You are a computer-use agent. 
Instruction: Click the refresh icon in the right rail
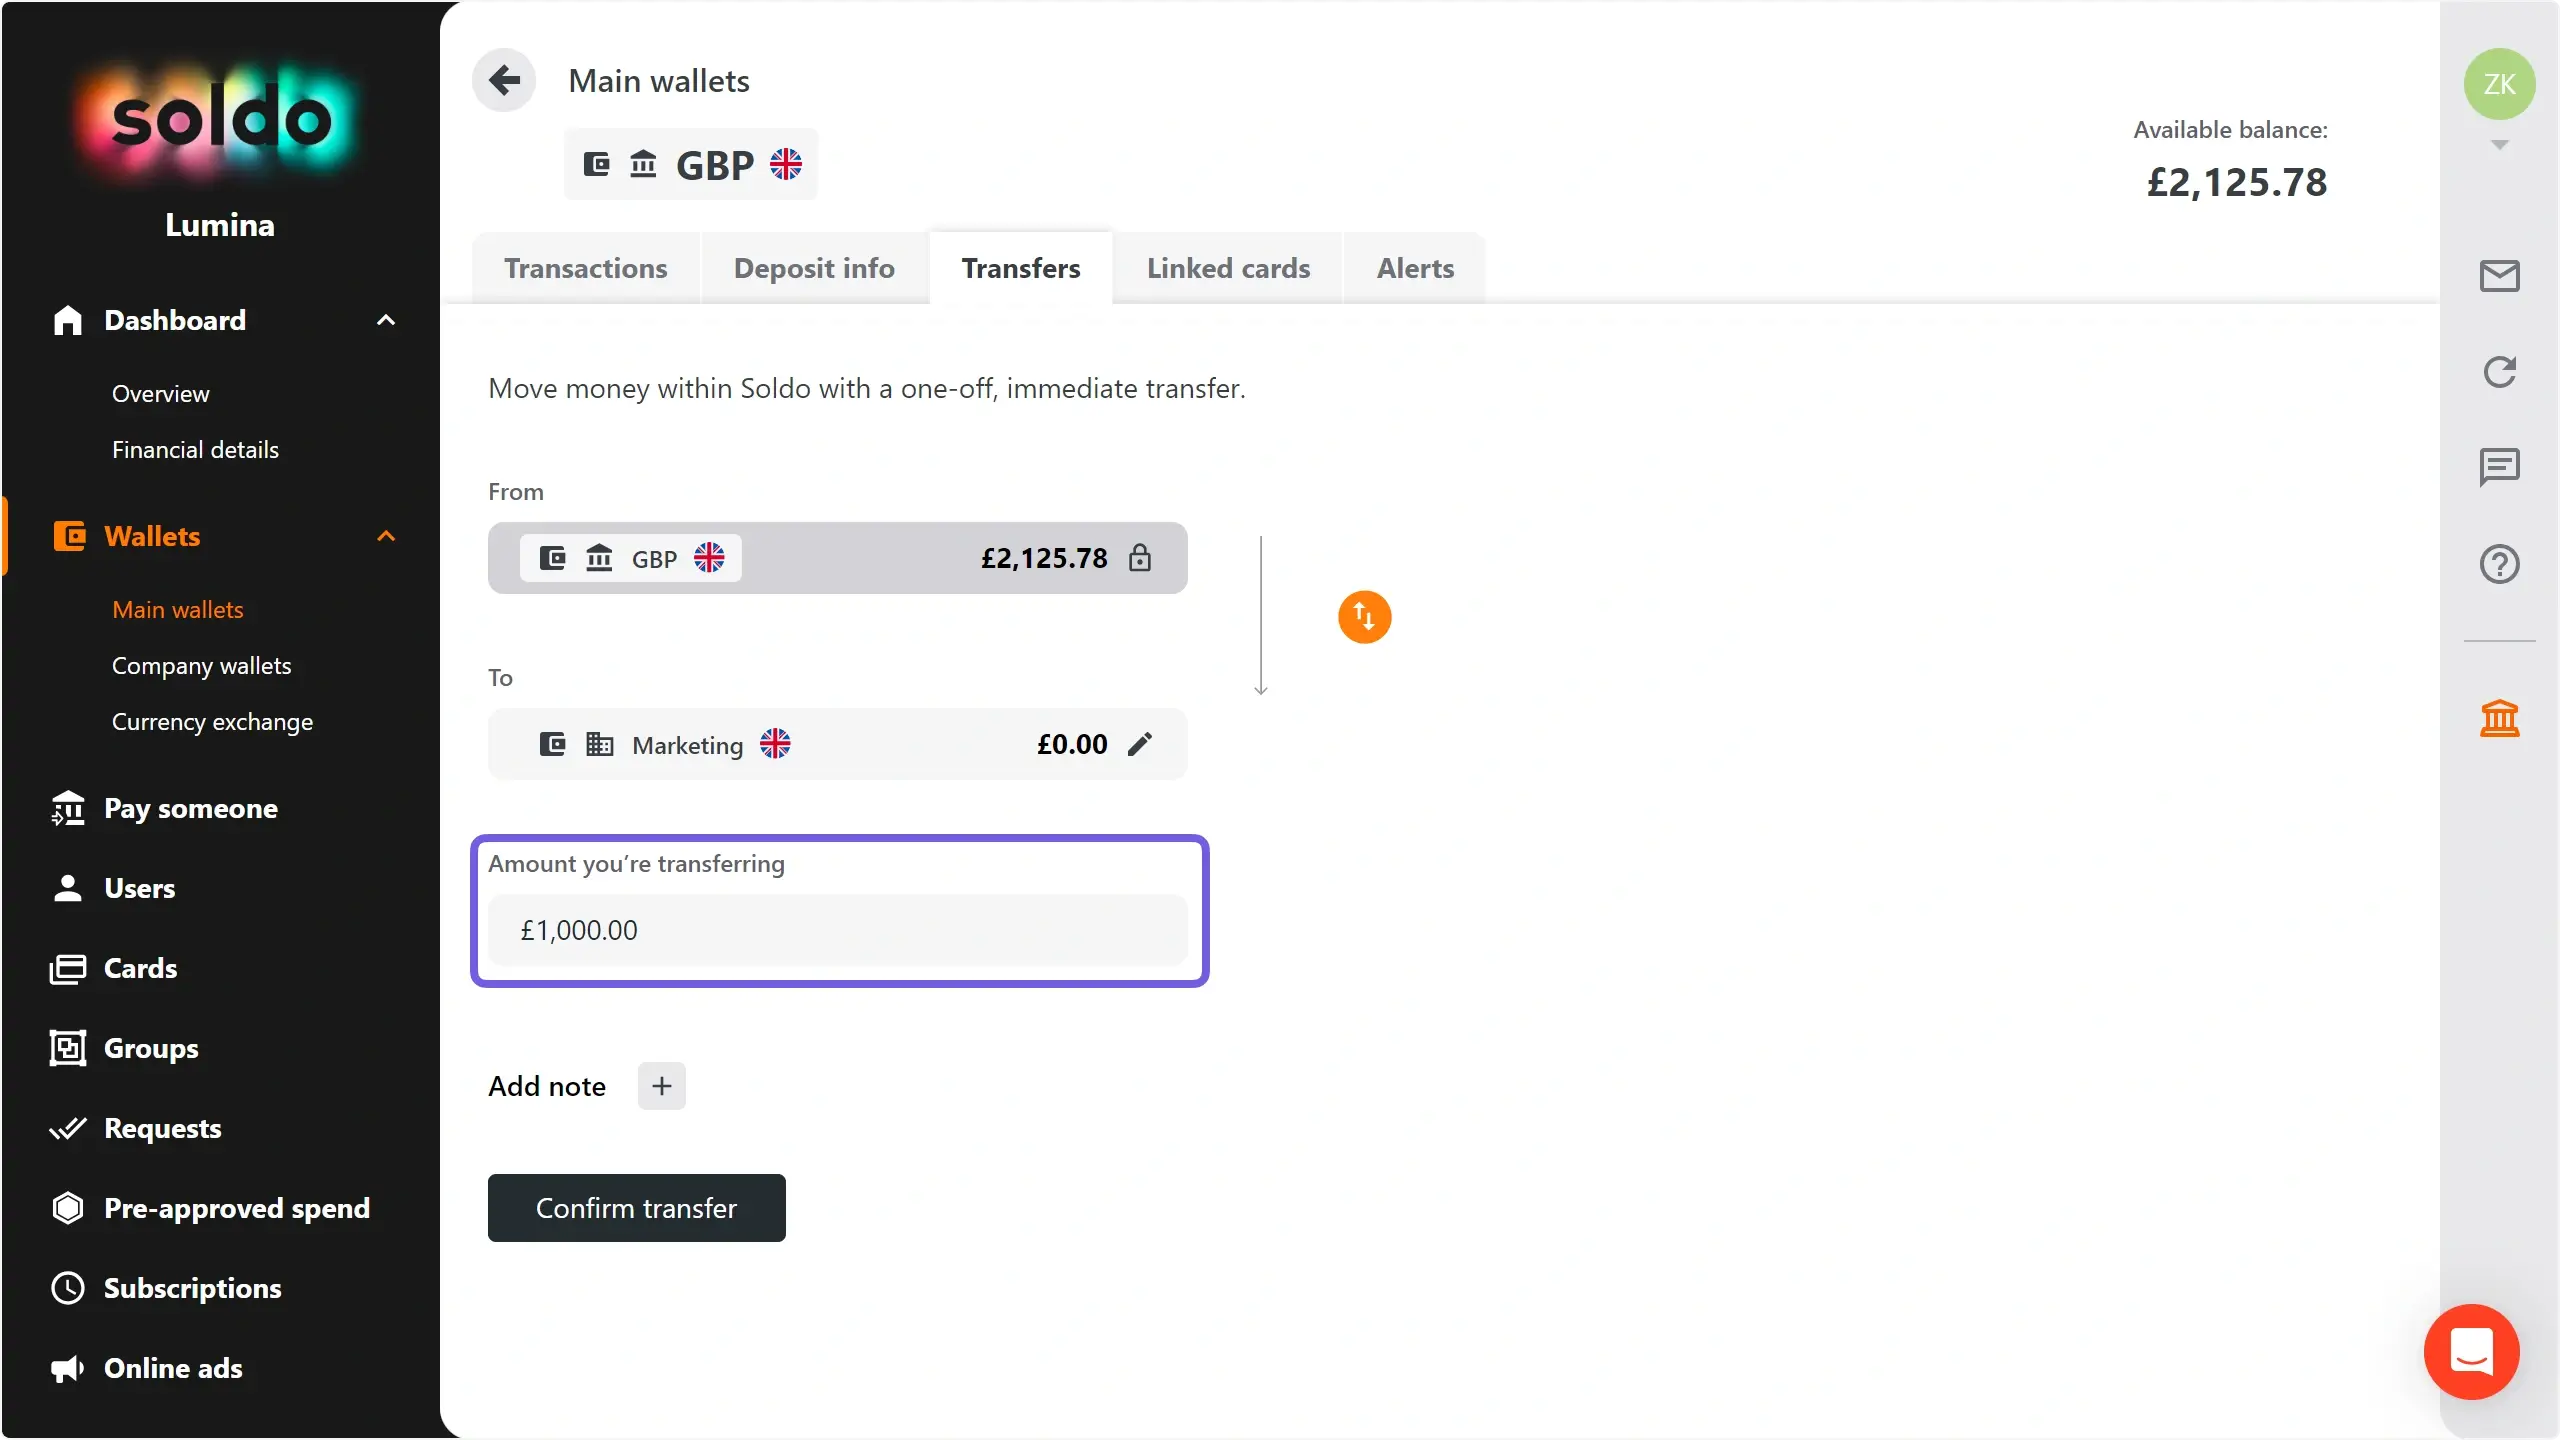coord(2499,372)
